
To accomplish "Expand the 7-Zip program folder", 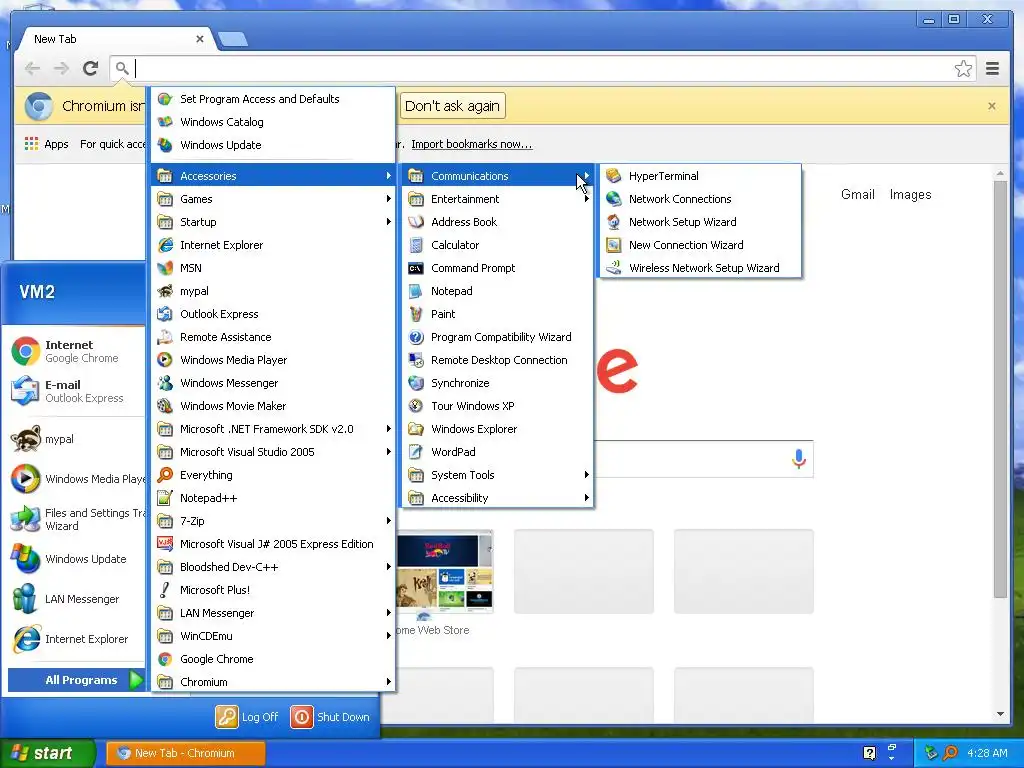I will 273,520.
